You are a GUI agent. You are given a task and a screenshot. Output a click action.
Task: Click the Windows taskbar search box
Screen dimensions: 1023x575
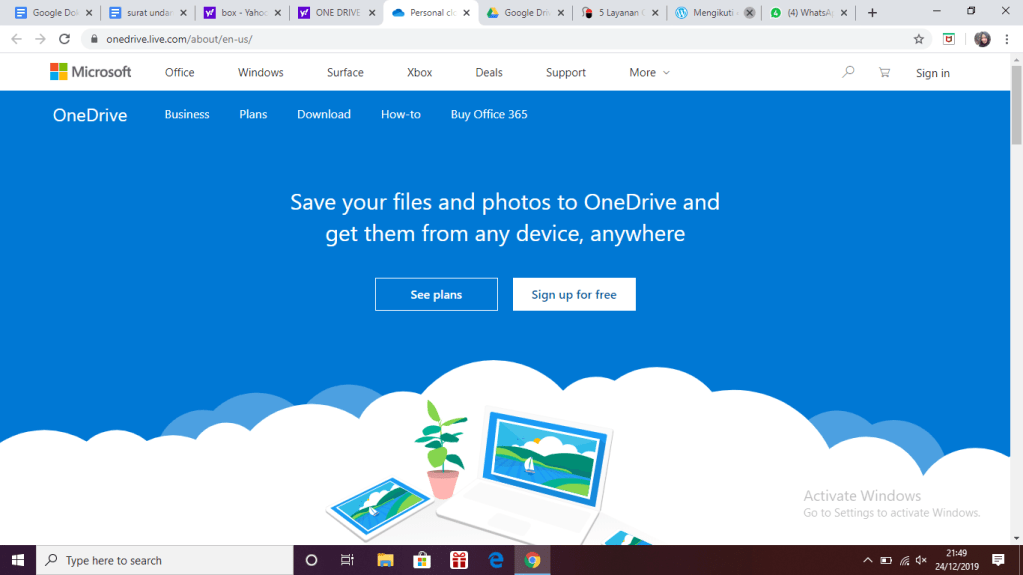165,560
